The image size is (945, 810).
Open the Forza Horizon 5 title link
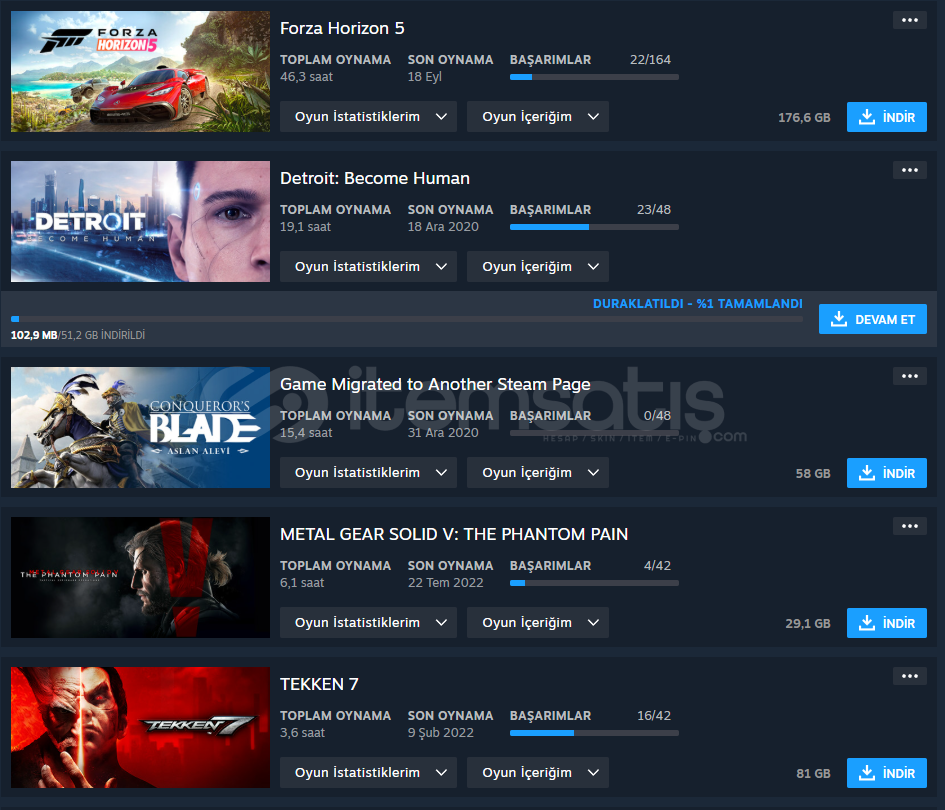(342, 28)
